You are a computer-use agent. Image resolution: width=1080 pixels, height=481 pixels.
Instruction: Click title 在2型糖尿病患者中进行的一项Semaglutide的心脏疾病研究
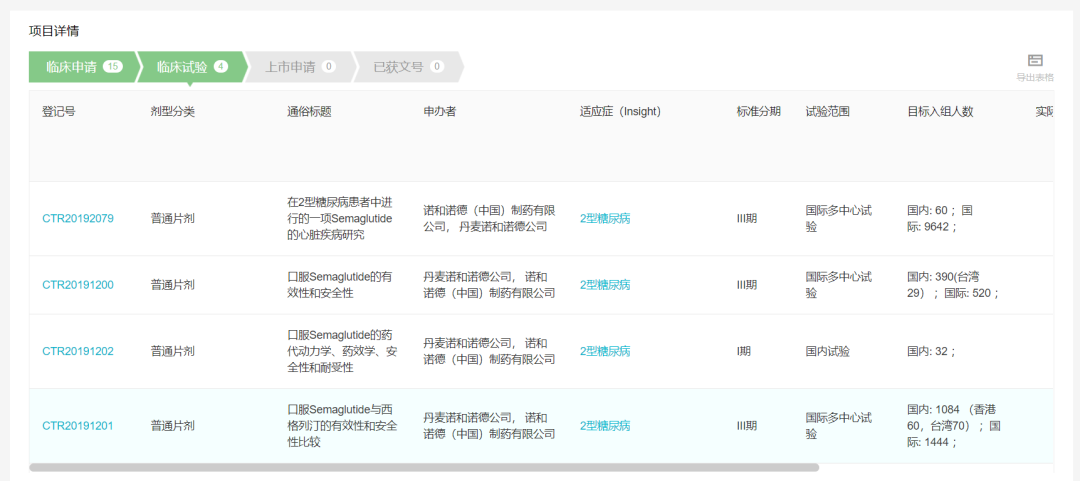click(x=340, y=218)
